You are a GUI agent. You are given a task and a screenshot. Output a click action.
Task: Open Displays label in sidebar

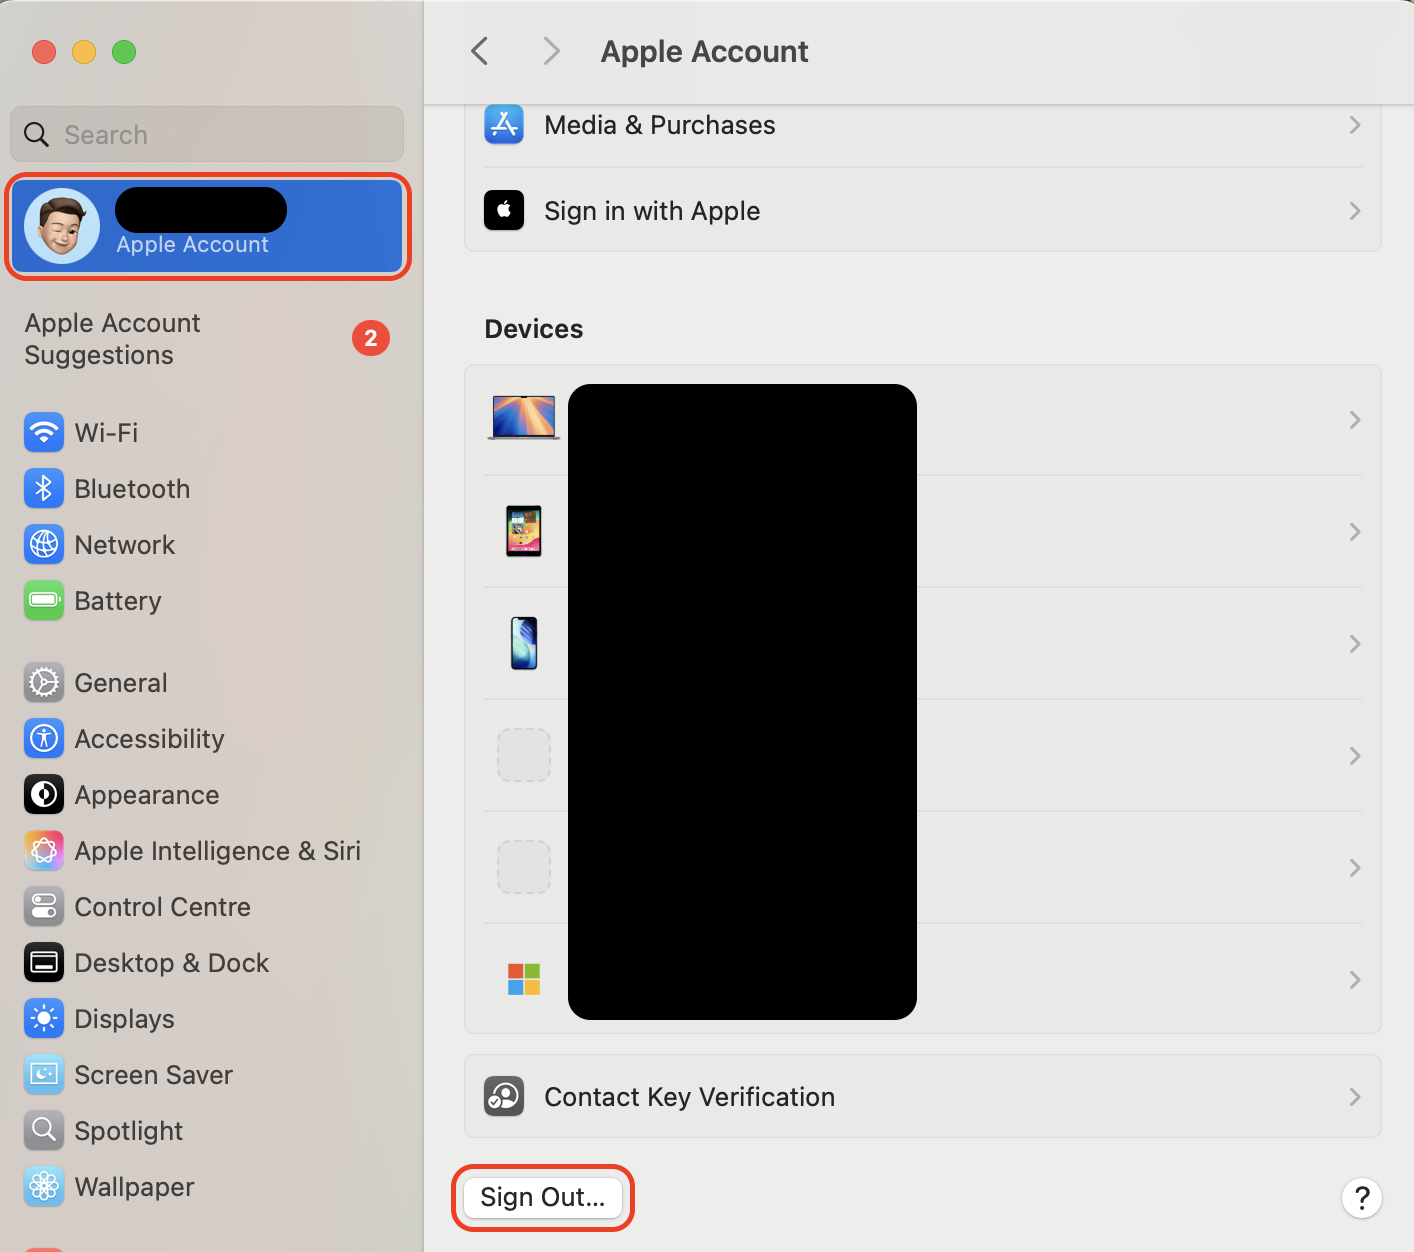[125, 1019]
